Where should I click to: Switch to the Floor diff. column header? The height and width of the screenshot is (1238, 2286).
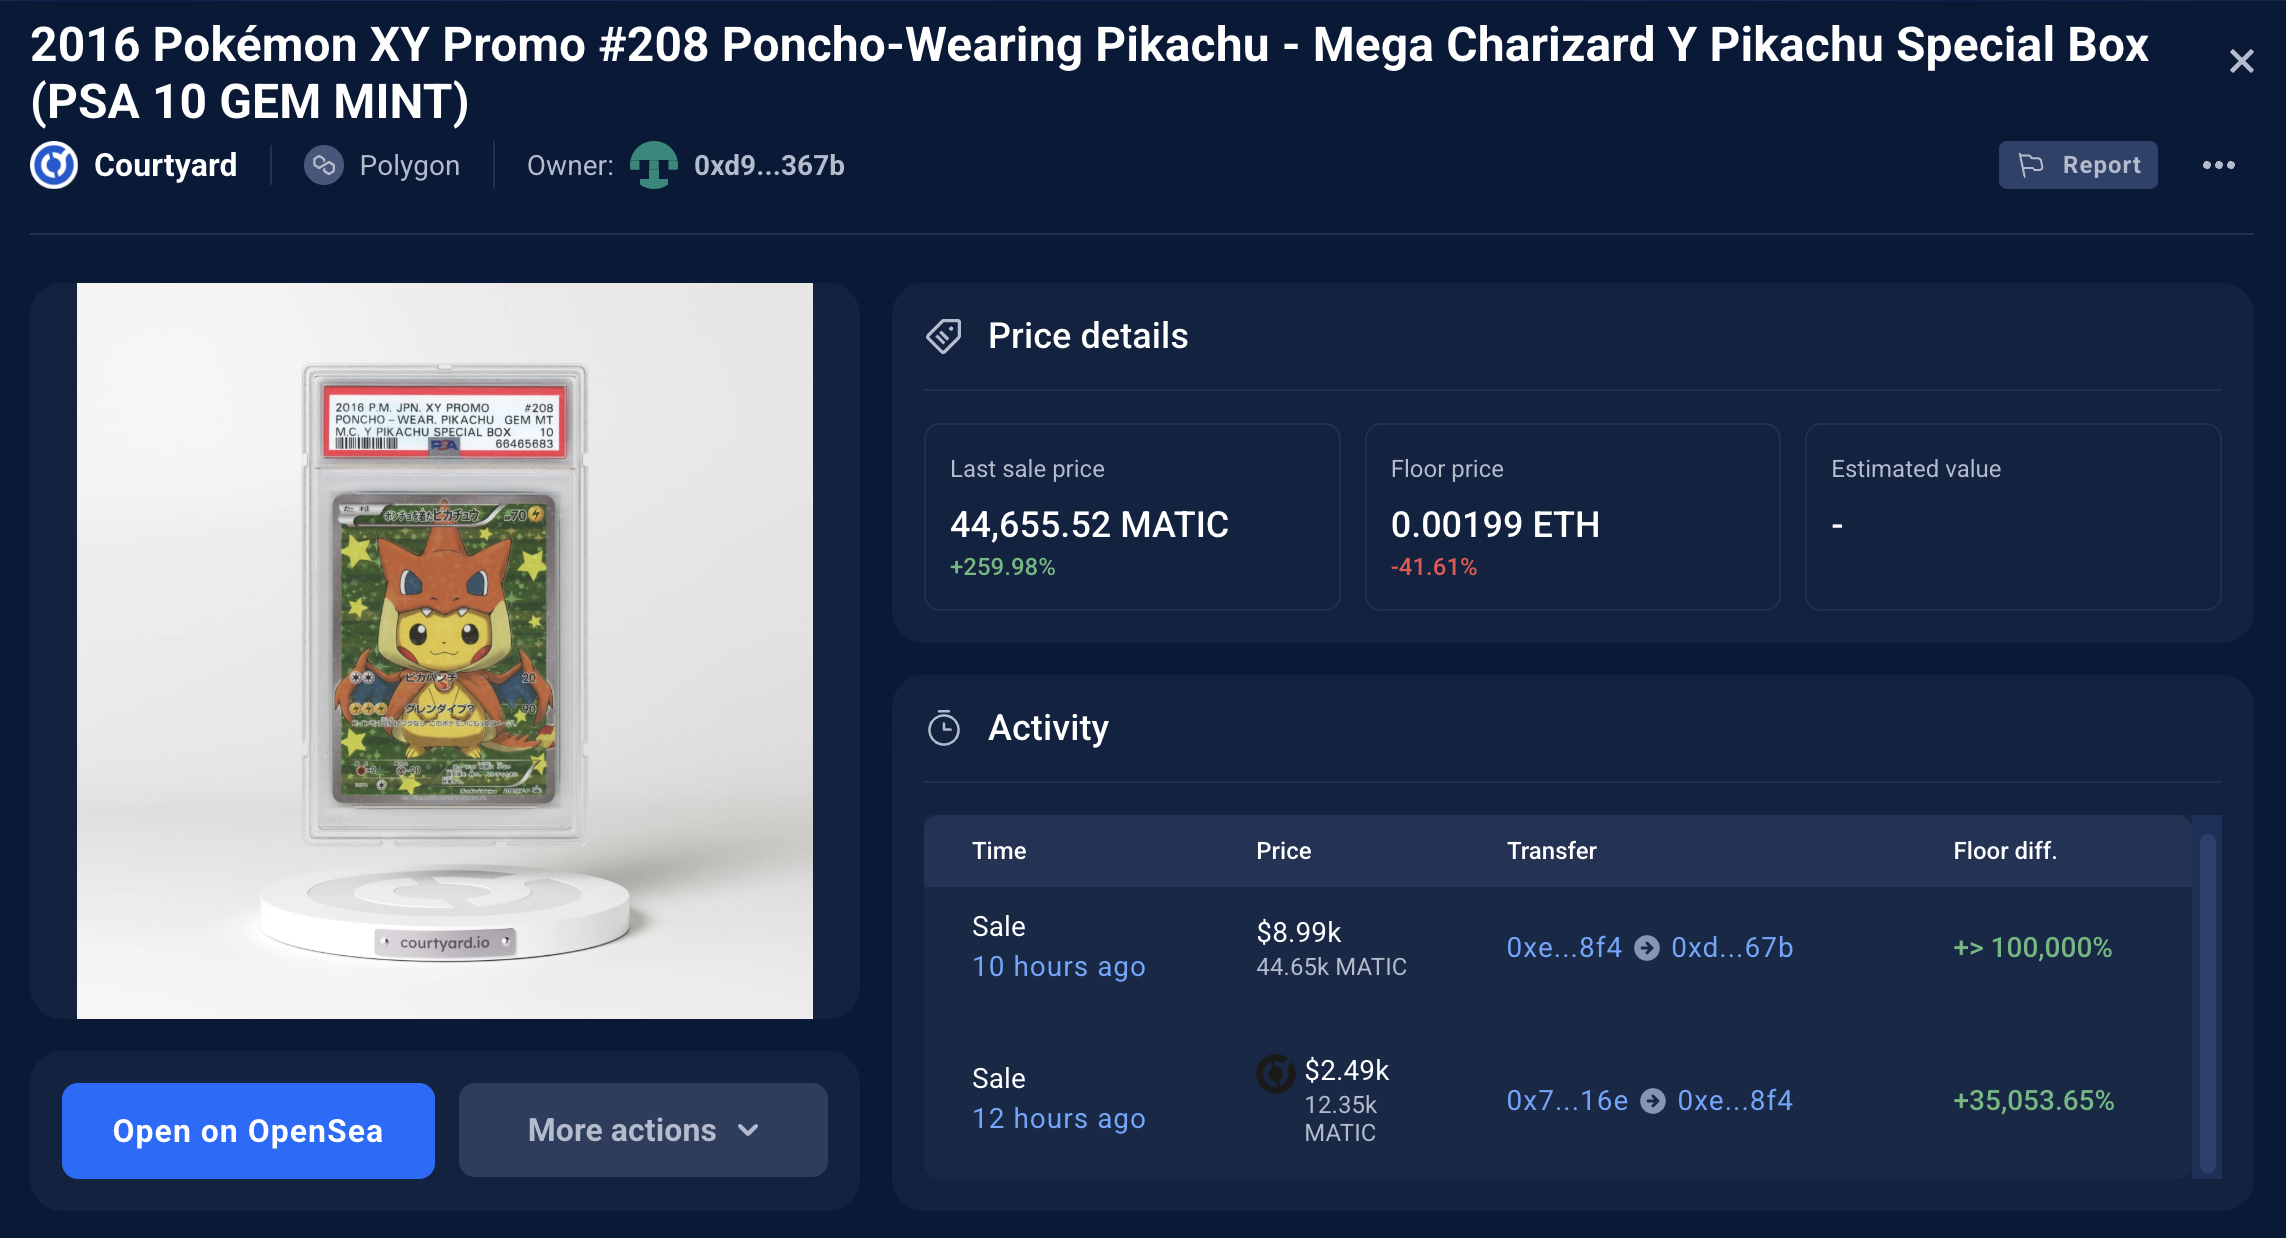(x=2004, y=851)
